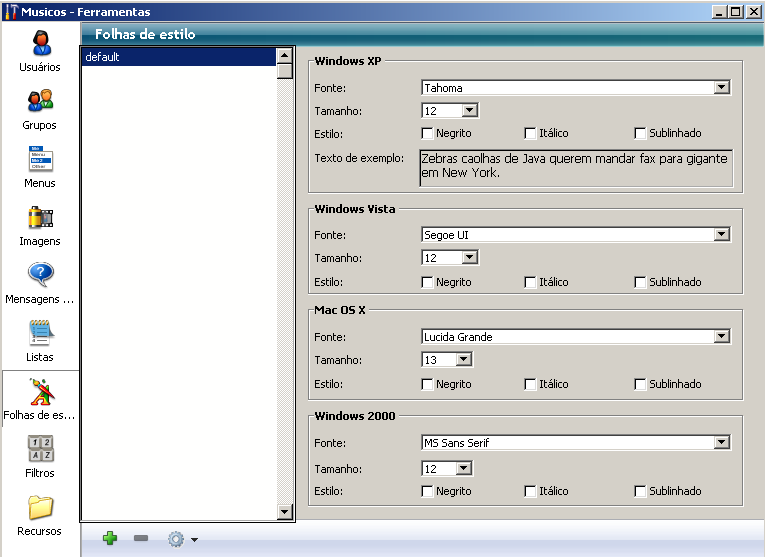Viewport: 765px width, 557px height.
Task: Open the Filtros sidebar icon
Action: (40, 449)
